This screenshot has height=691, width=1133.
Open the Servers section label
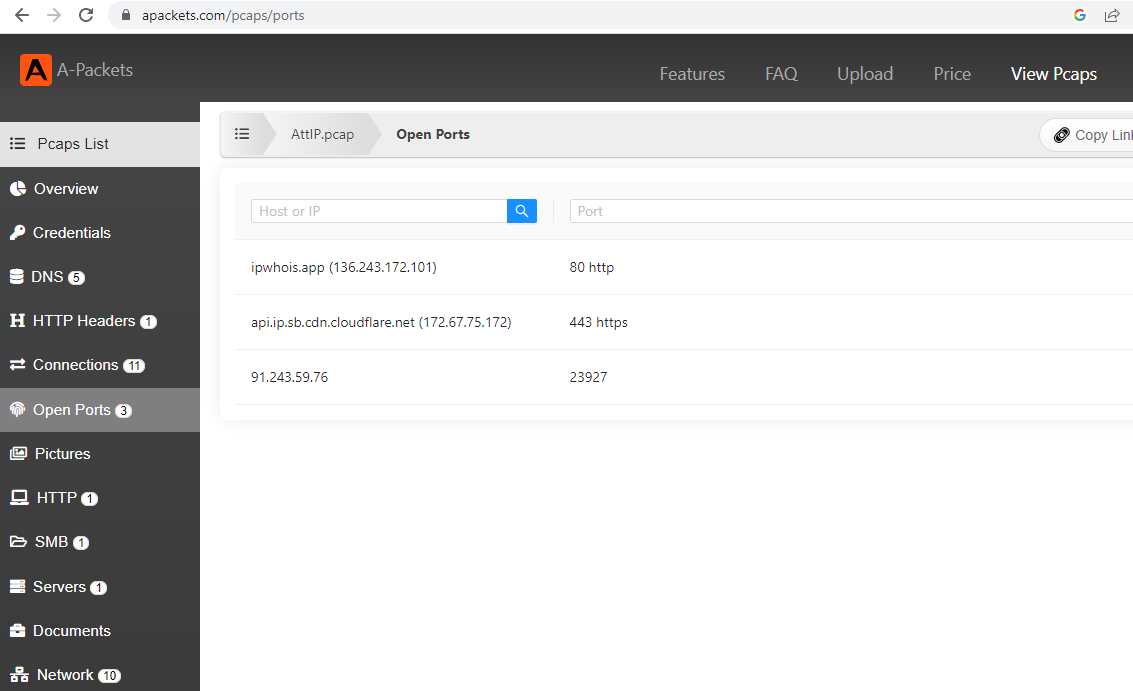point(59,587)
